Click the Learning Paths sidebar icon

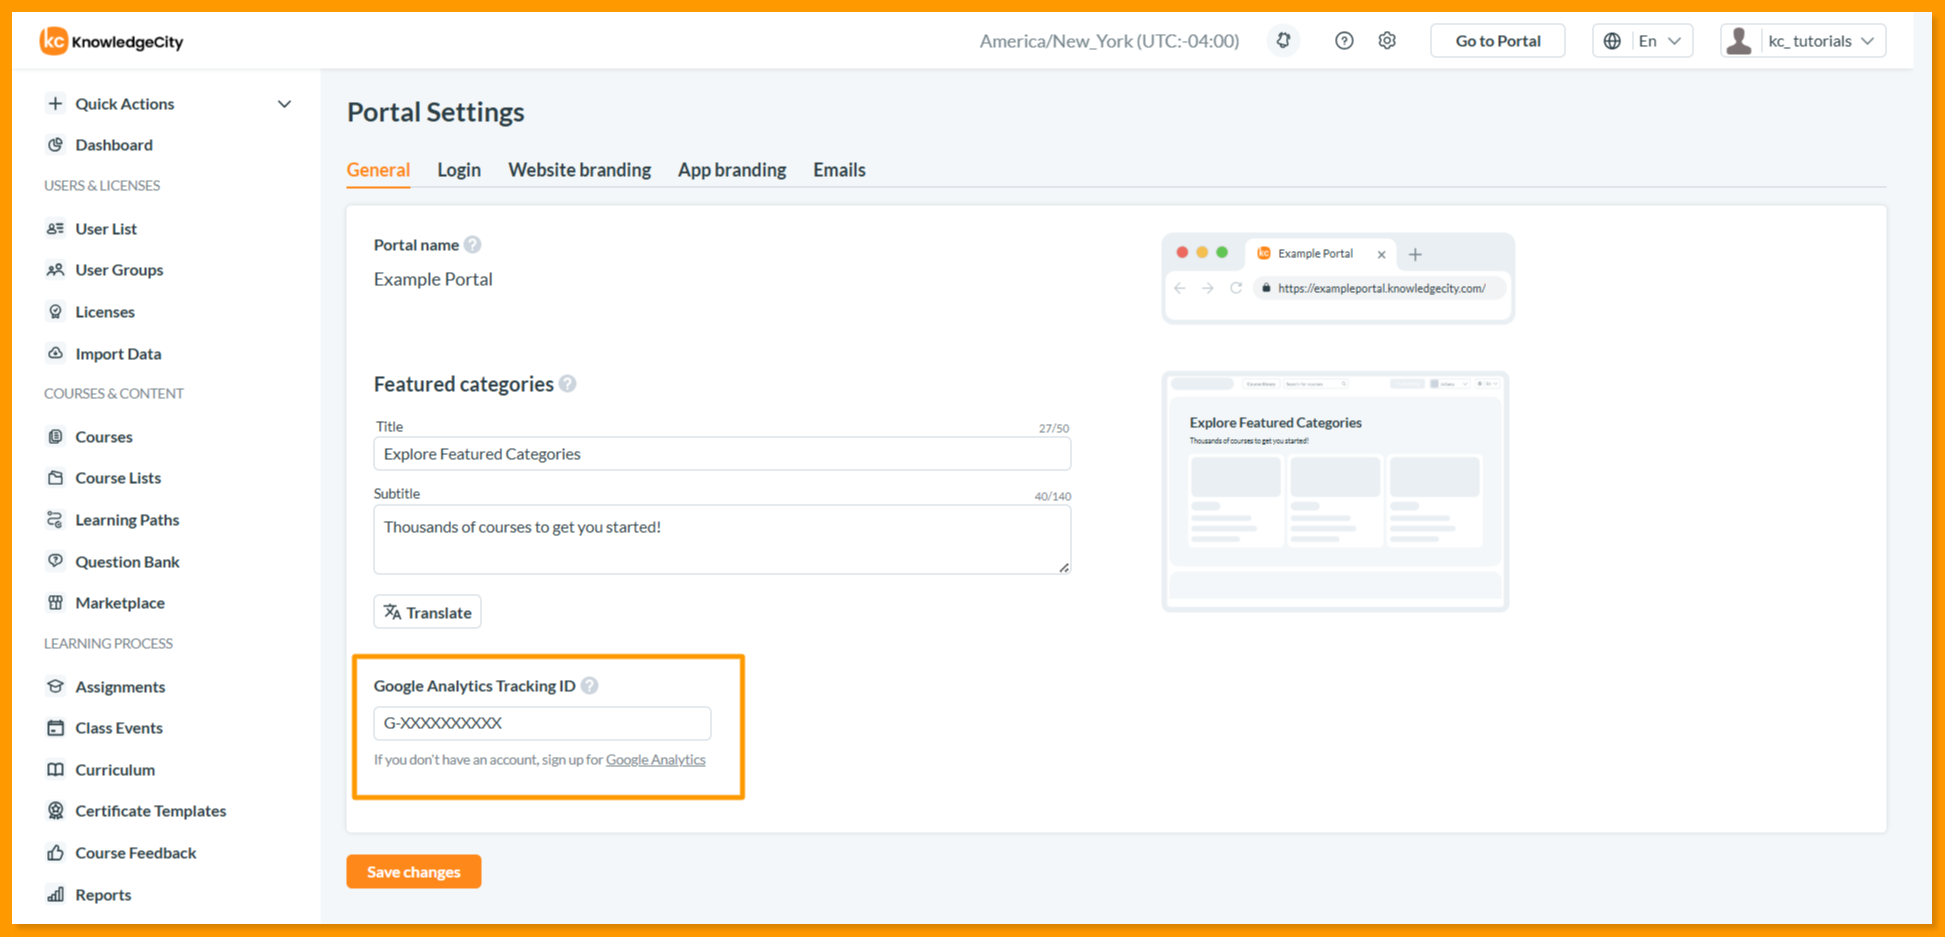pyautogui.click(x=55, y=520)
